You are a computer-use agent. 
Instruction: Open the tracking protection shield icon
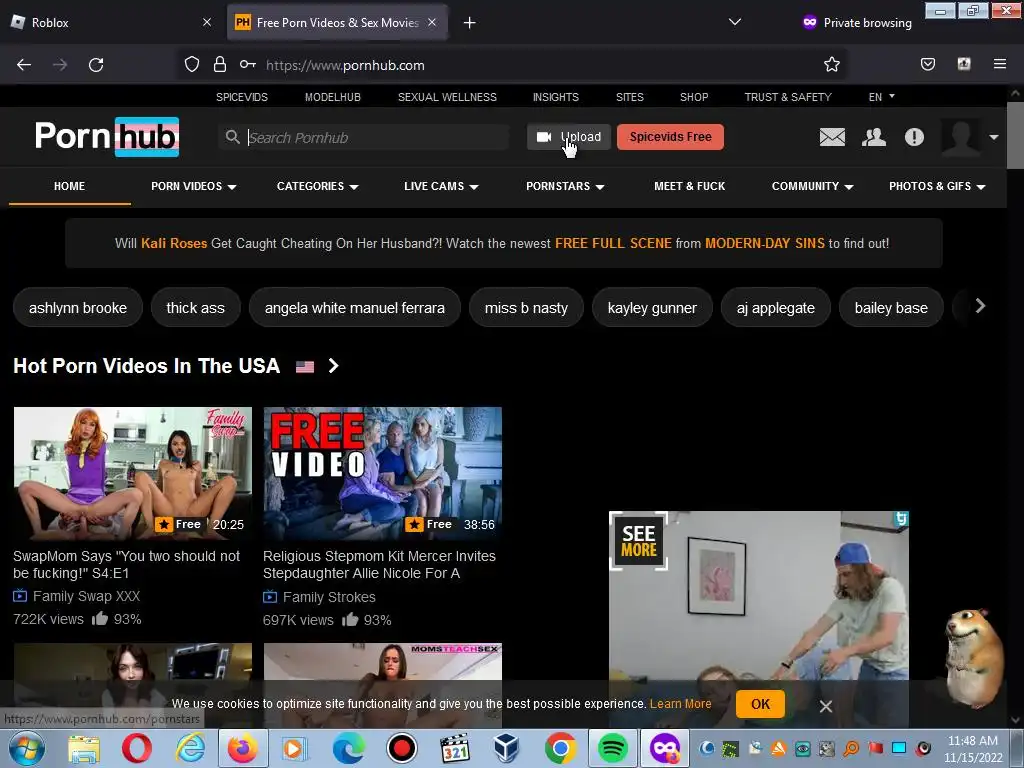191,65
